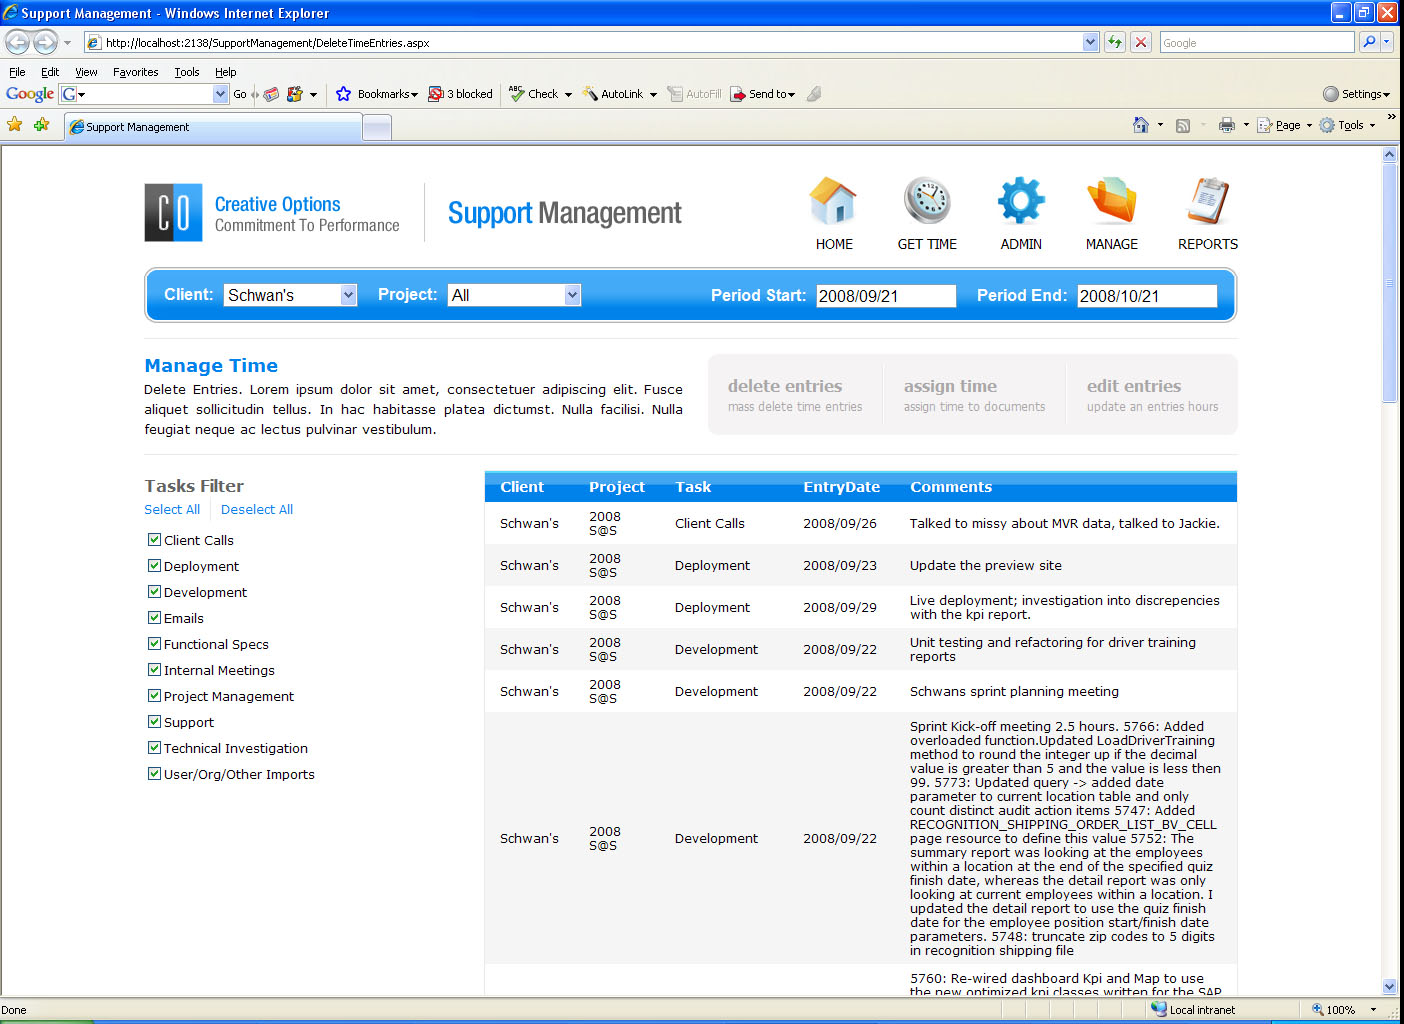Toggle the Deployment task filter checkbox
The width and height of the screenshot is (1404, 1024).
(155, 566)
